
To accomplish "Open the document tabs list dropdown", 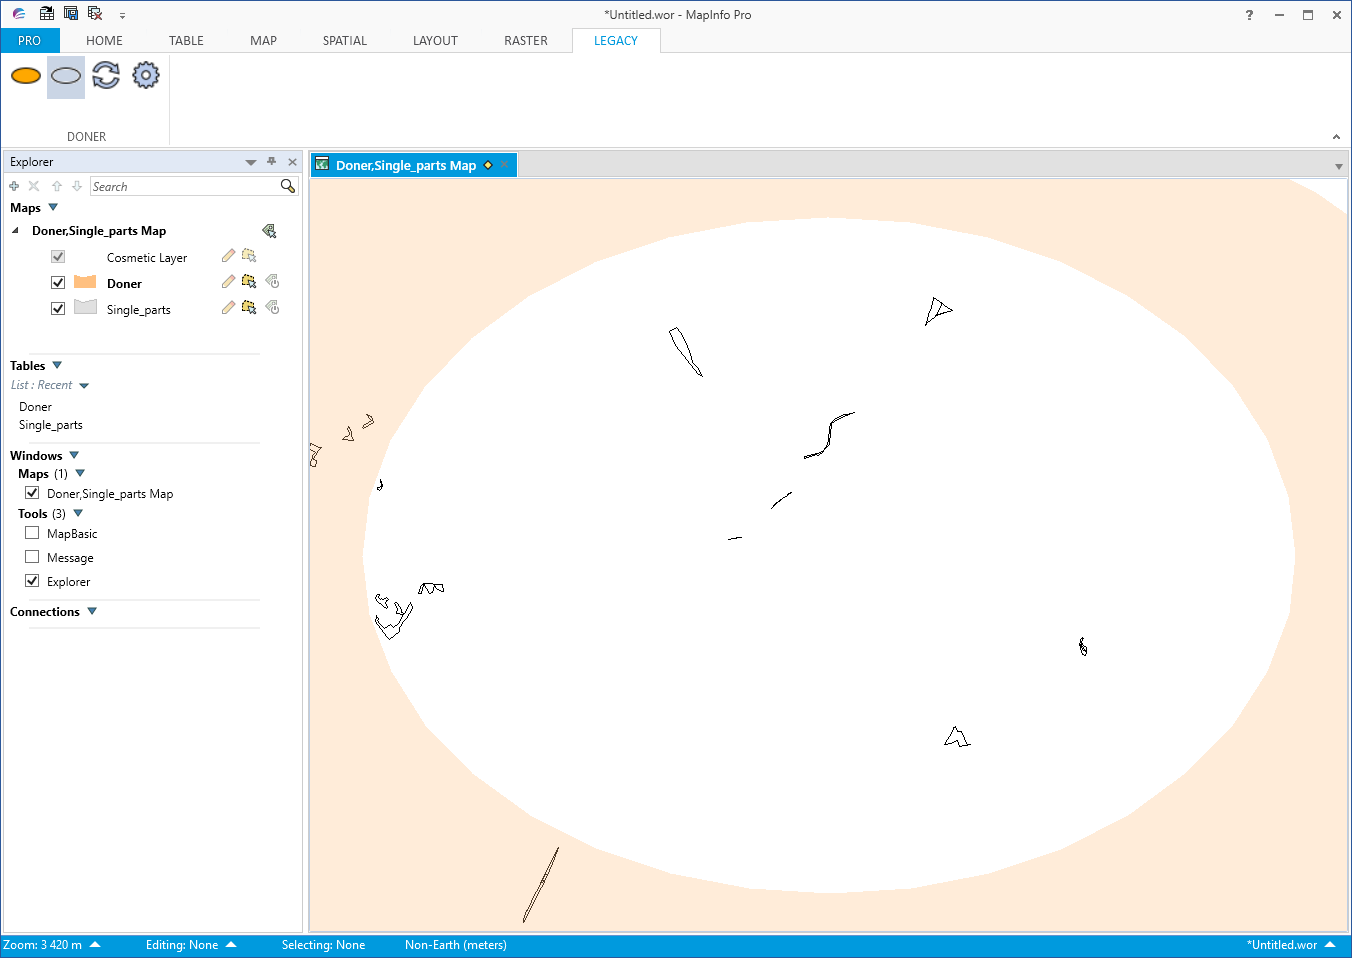I will [1339, 166].
